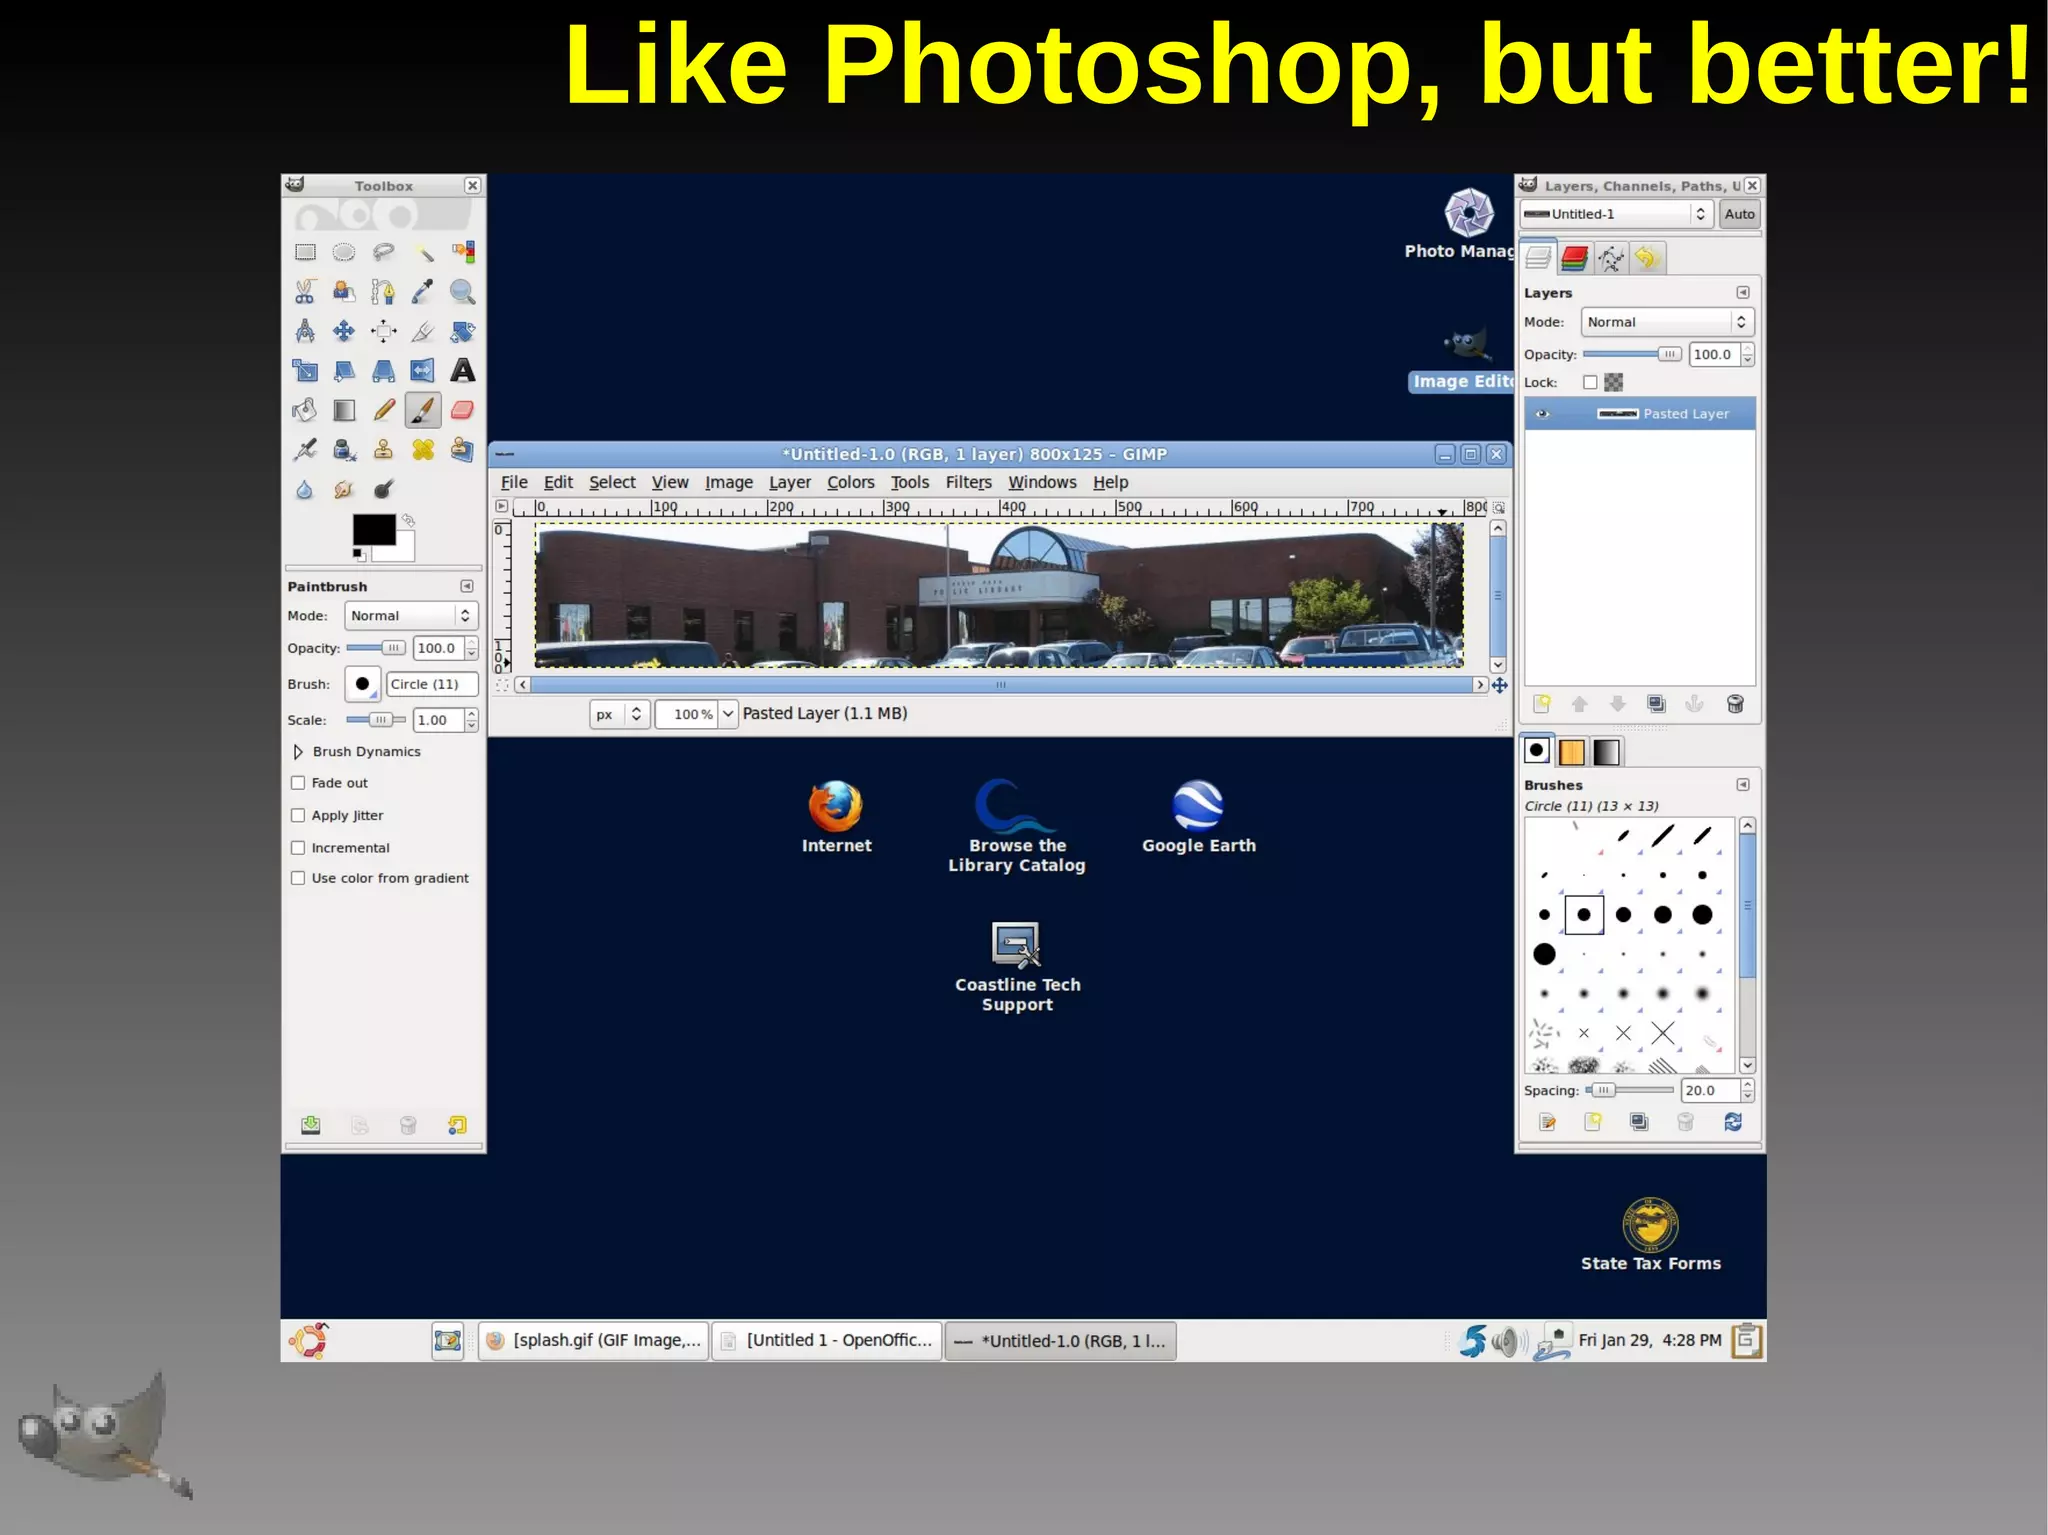
Task: Activate the Move tool
Action: click(344, 331)
